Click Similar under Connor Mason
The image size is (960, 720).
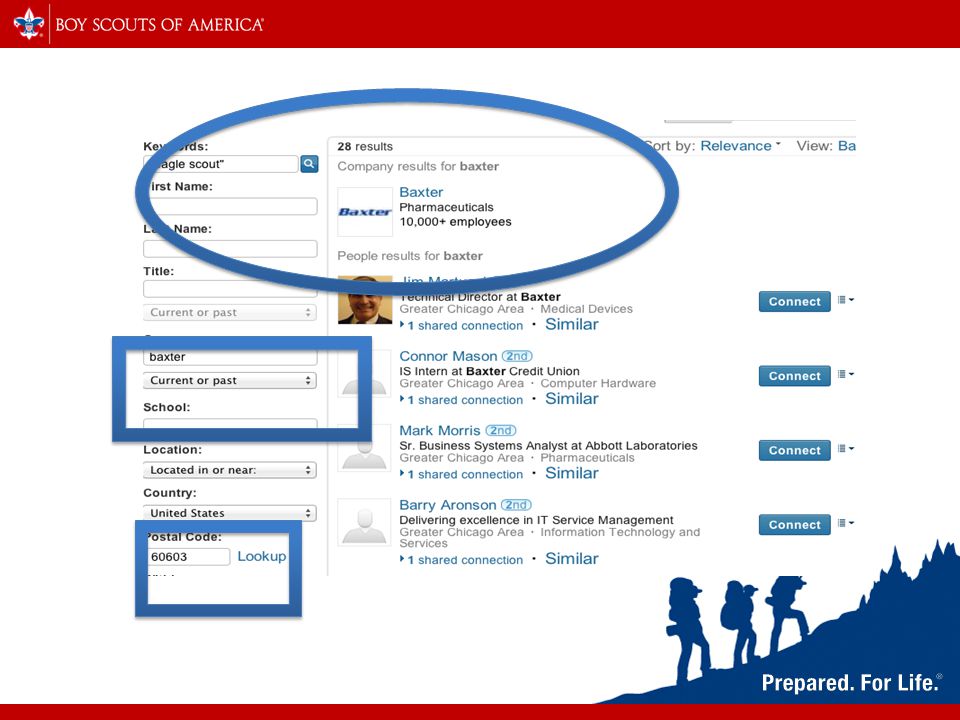[572, 399]
